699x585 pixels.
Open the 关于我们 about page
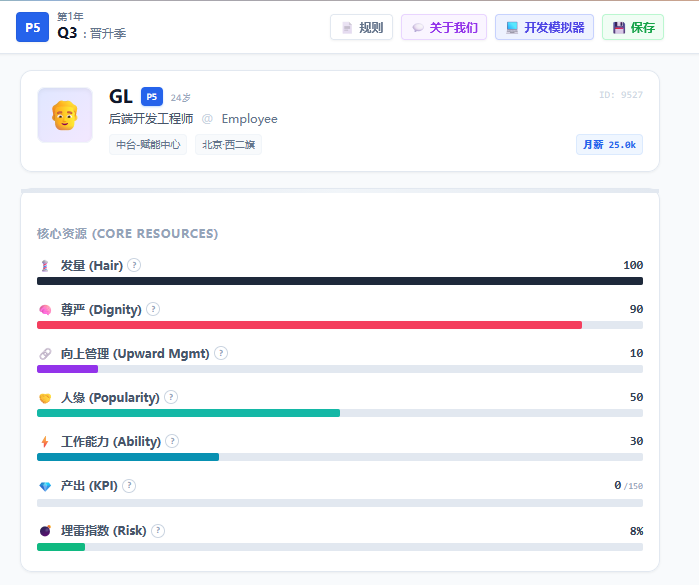(444, 27)
